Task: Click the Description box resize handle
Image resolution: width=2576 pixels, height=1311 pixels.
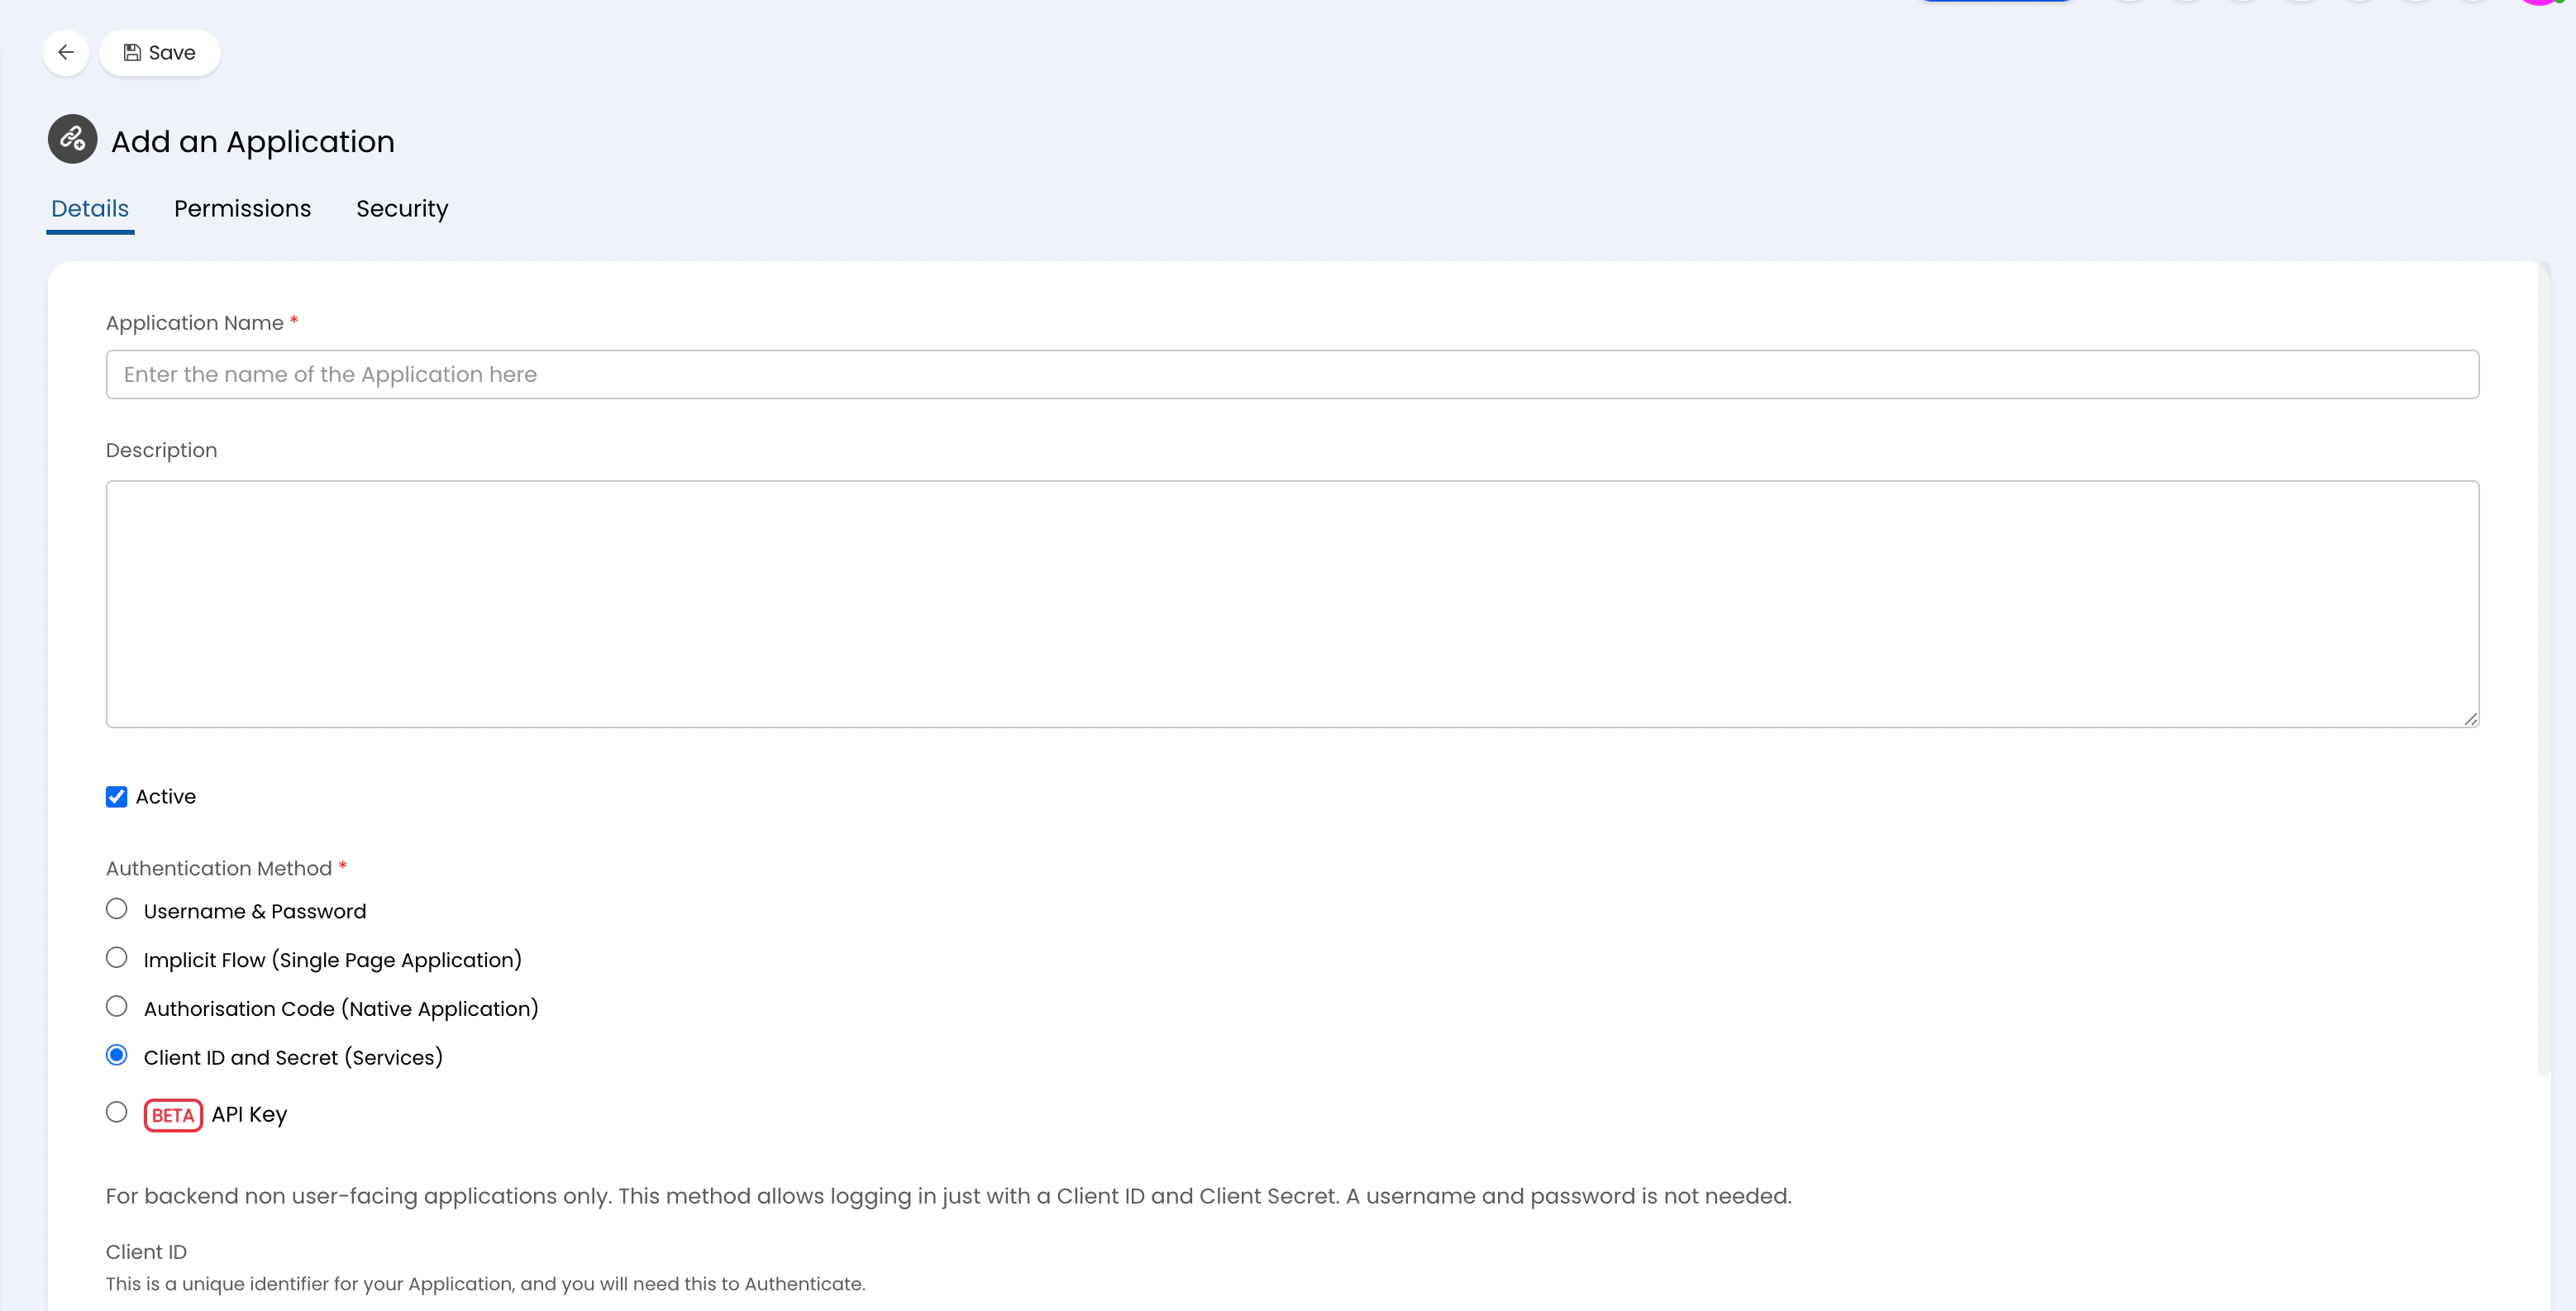Action: 2470,718
